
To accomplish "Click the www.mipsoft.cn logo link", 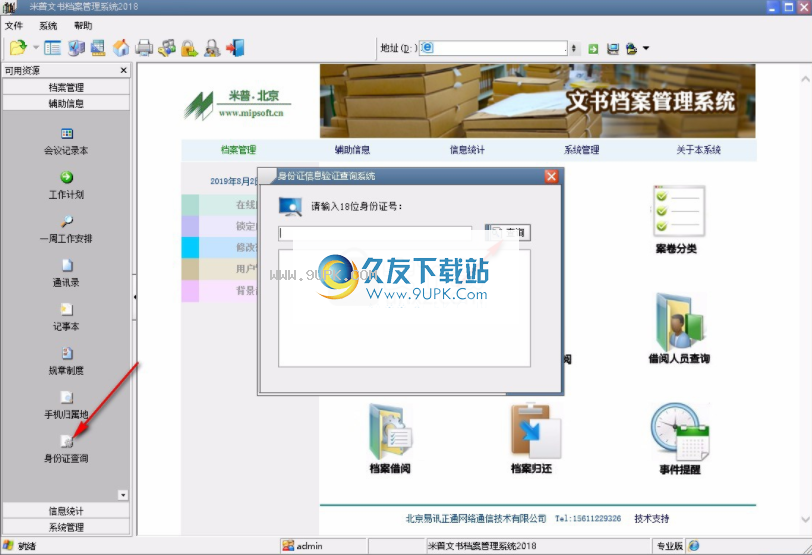I will 251,113.
